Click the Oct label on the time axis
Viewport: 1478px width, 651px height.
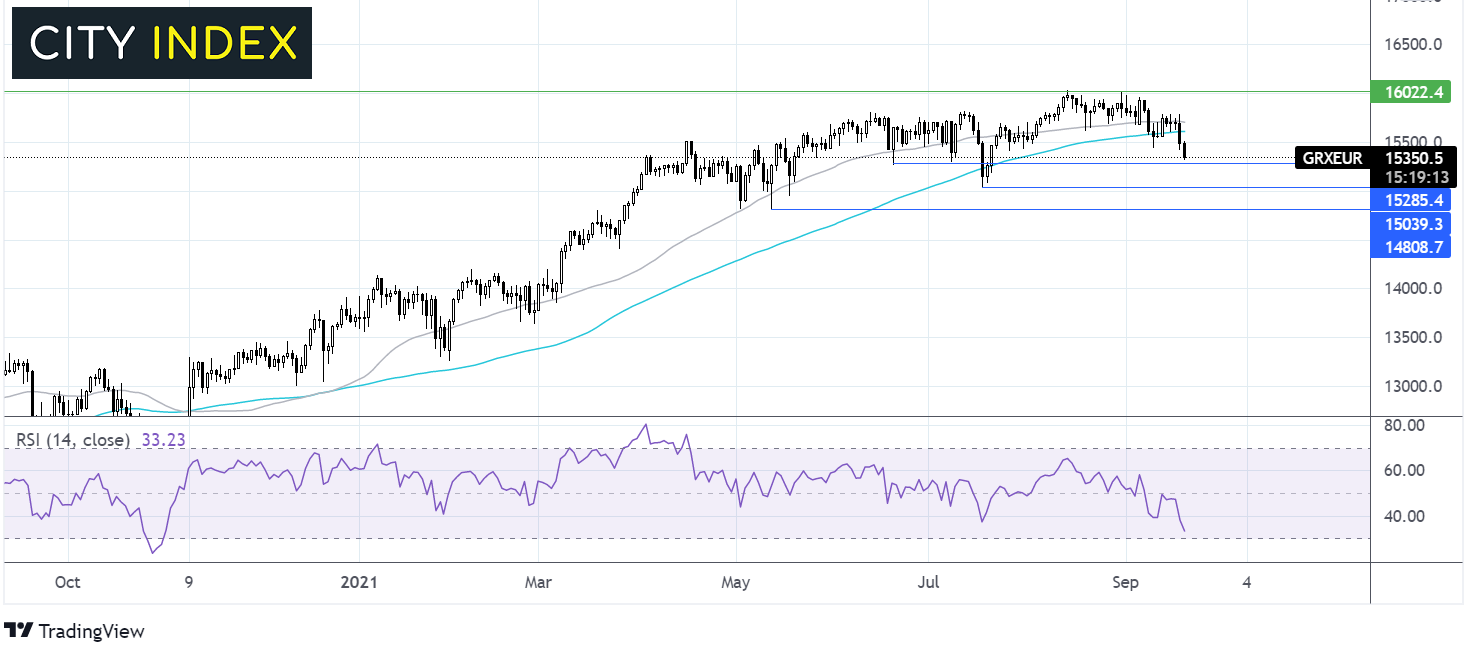click(x=67, y=581)
